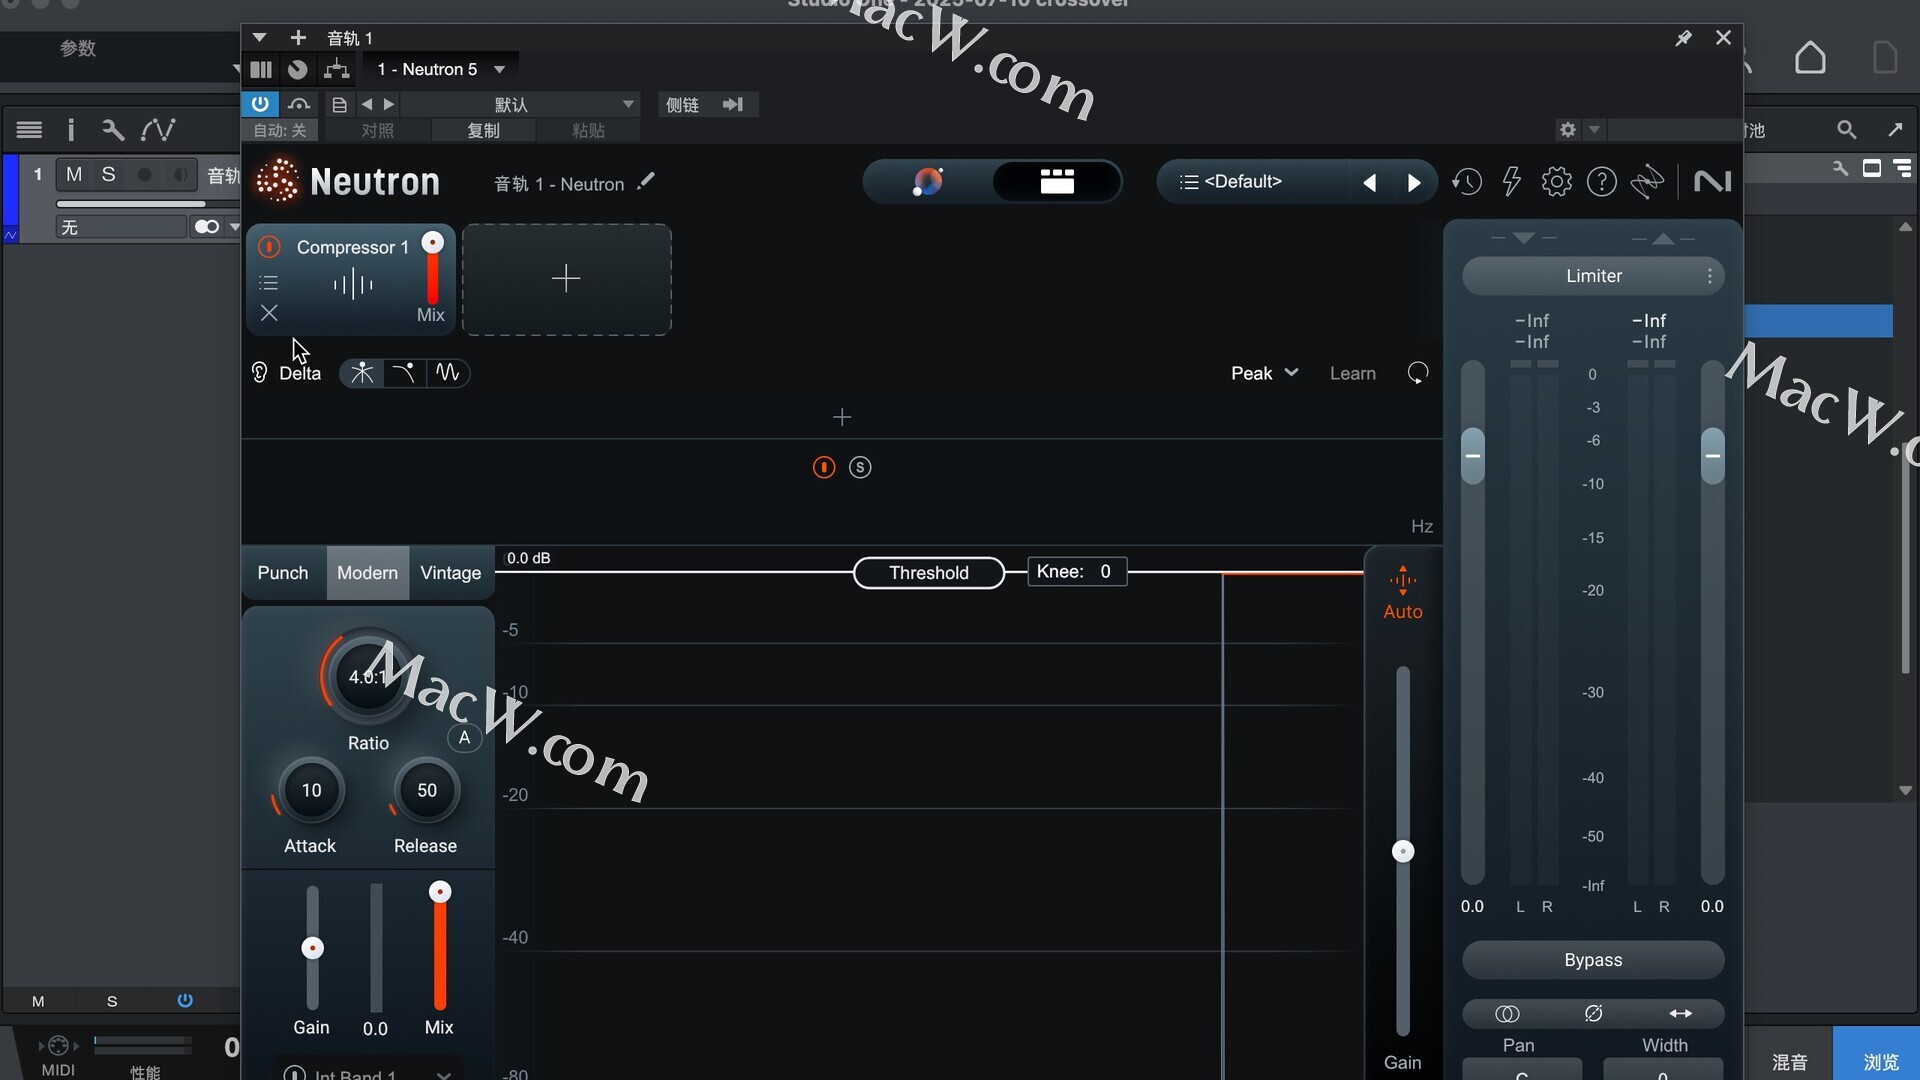The image size is (1920, 1080).
Task: Reset the learn circular arrow icon
Action: pyautogui.click(x=1418, y=373)
